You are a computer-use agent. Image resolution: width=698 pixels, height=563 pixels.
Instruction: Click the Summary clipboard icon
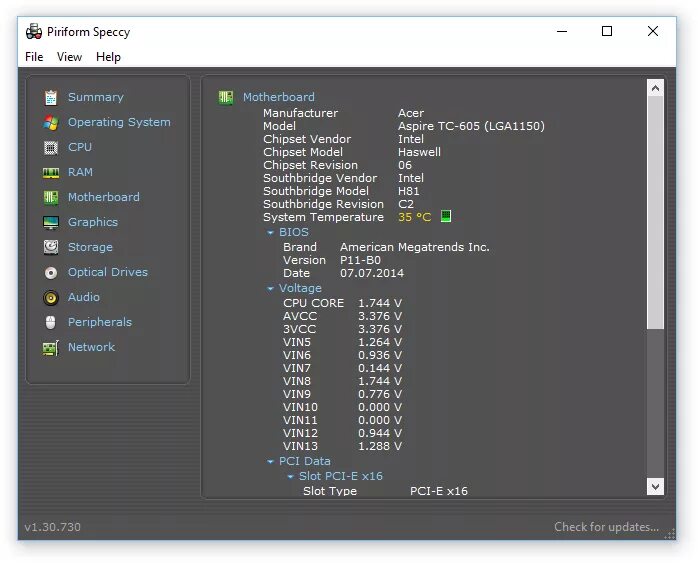pyautogui.click(x=51, y=97)
